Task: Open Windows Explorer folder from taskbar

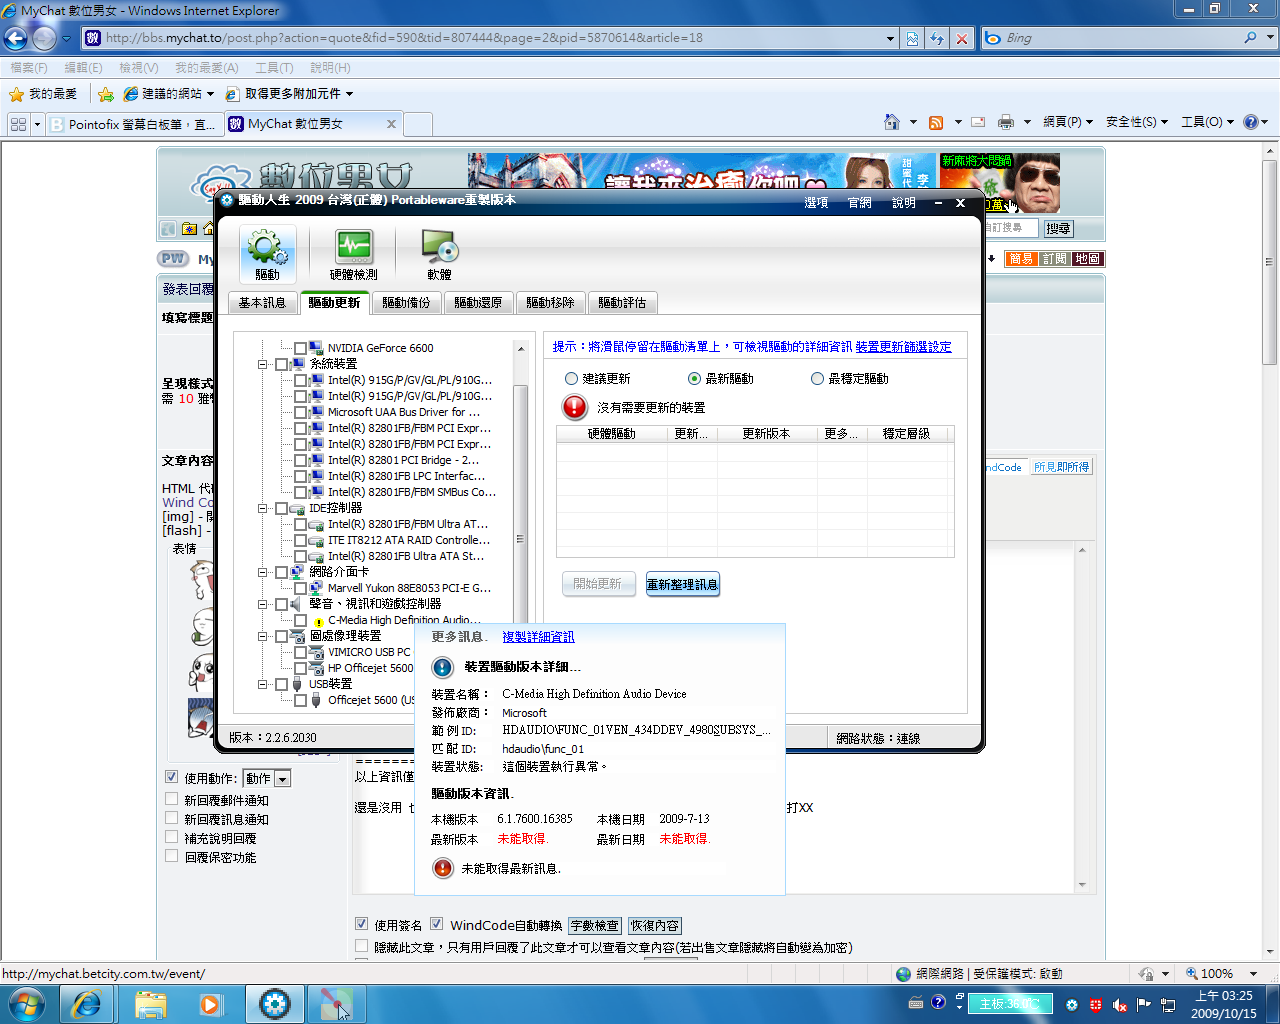Action: tap(150, 1003)
